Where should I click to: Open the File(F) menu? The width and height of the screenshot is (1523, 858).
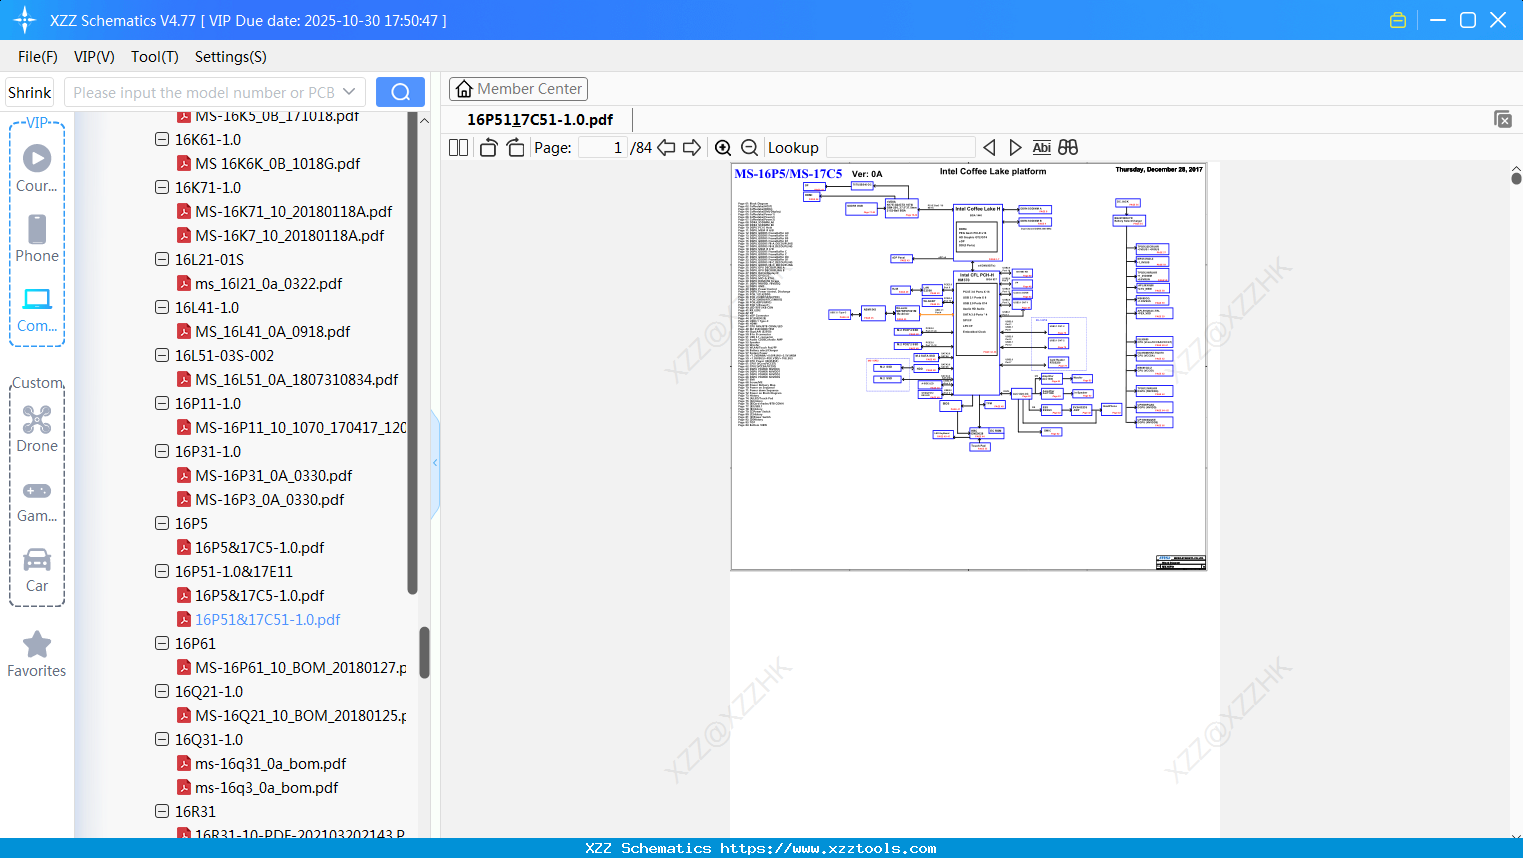(x=38, y=57)
